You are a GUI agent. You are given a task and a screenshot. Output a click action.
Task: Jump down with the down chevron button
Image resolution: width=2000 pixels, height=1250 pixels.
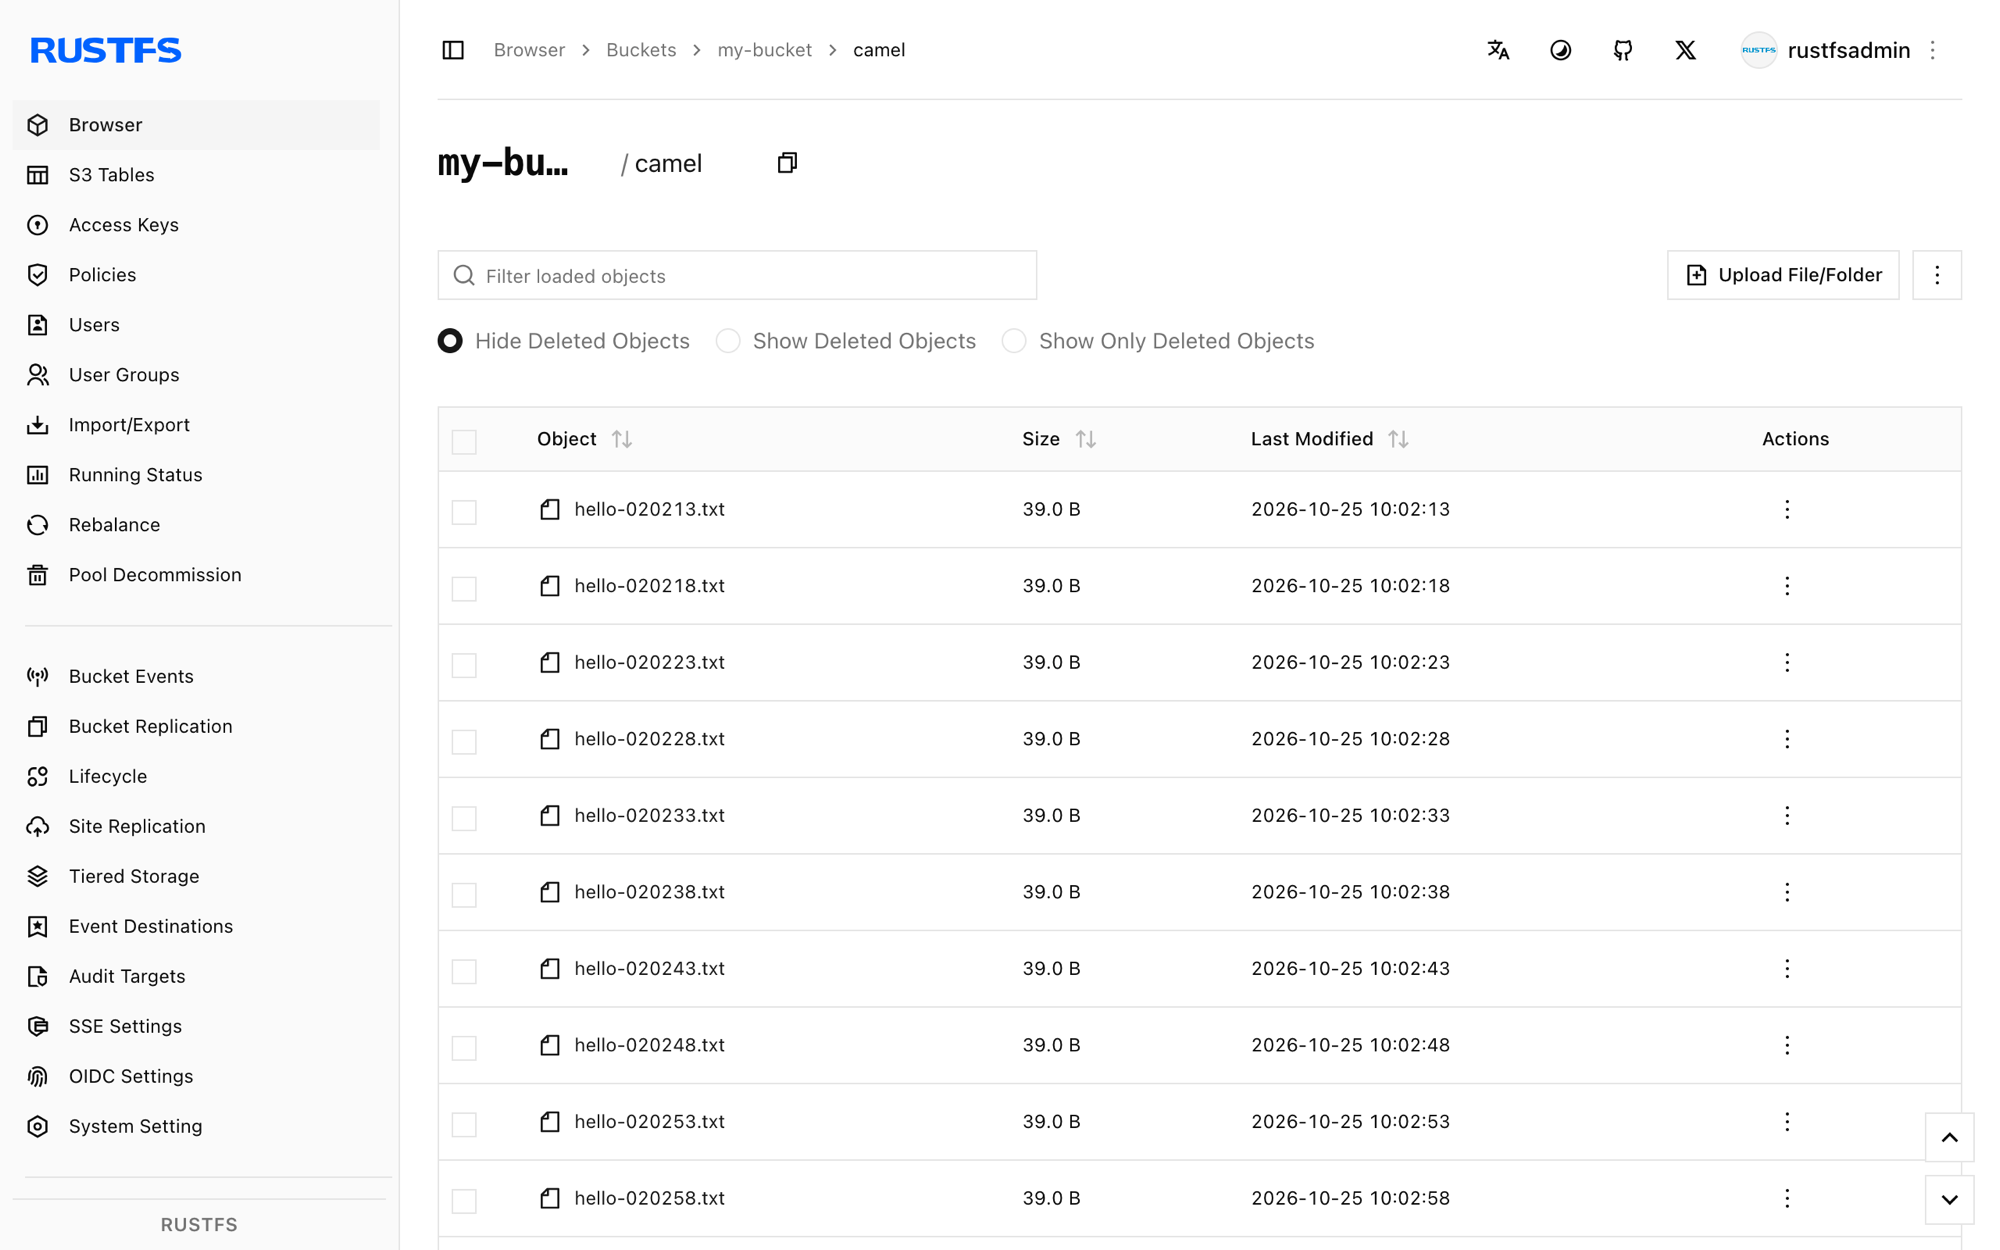pos(1949,1199)
